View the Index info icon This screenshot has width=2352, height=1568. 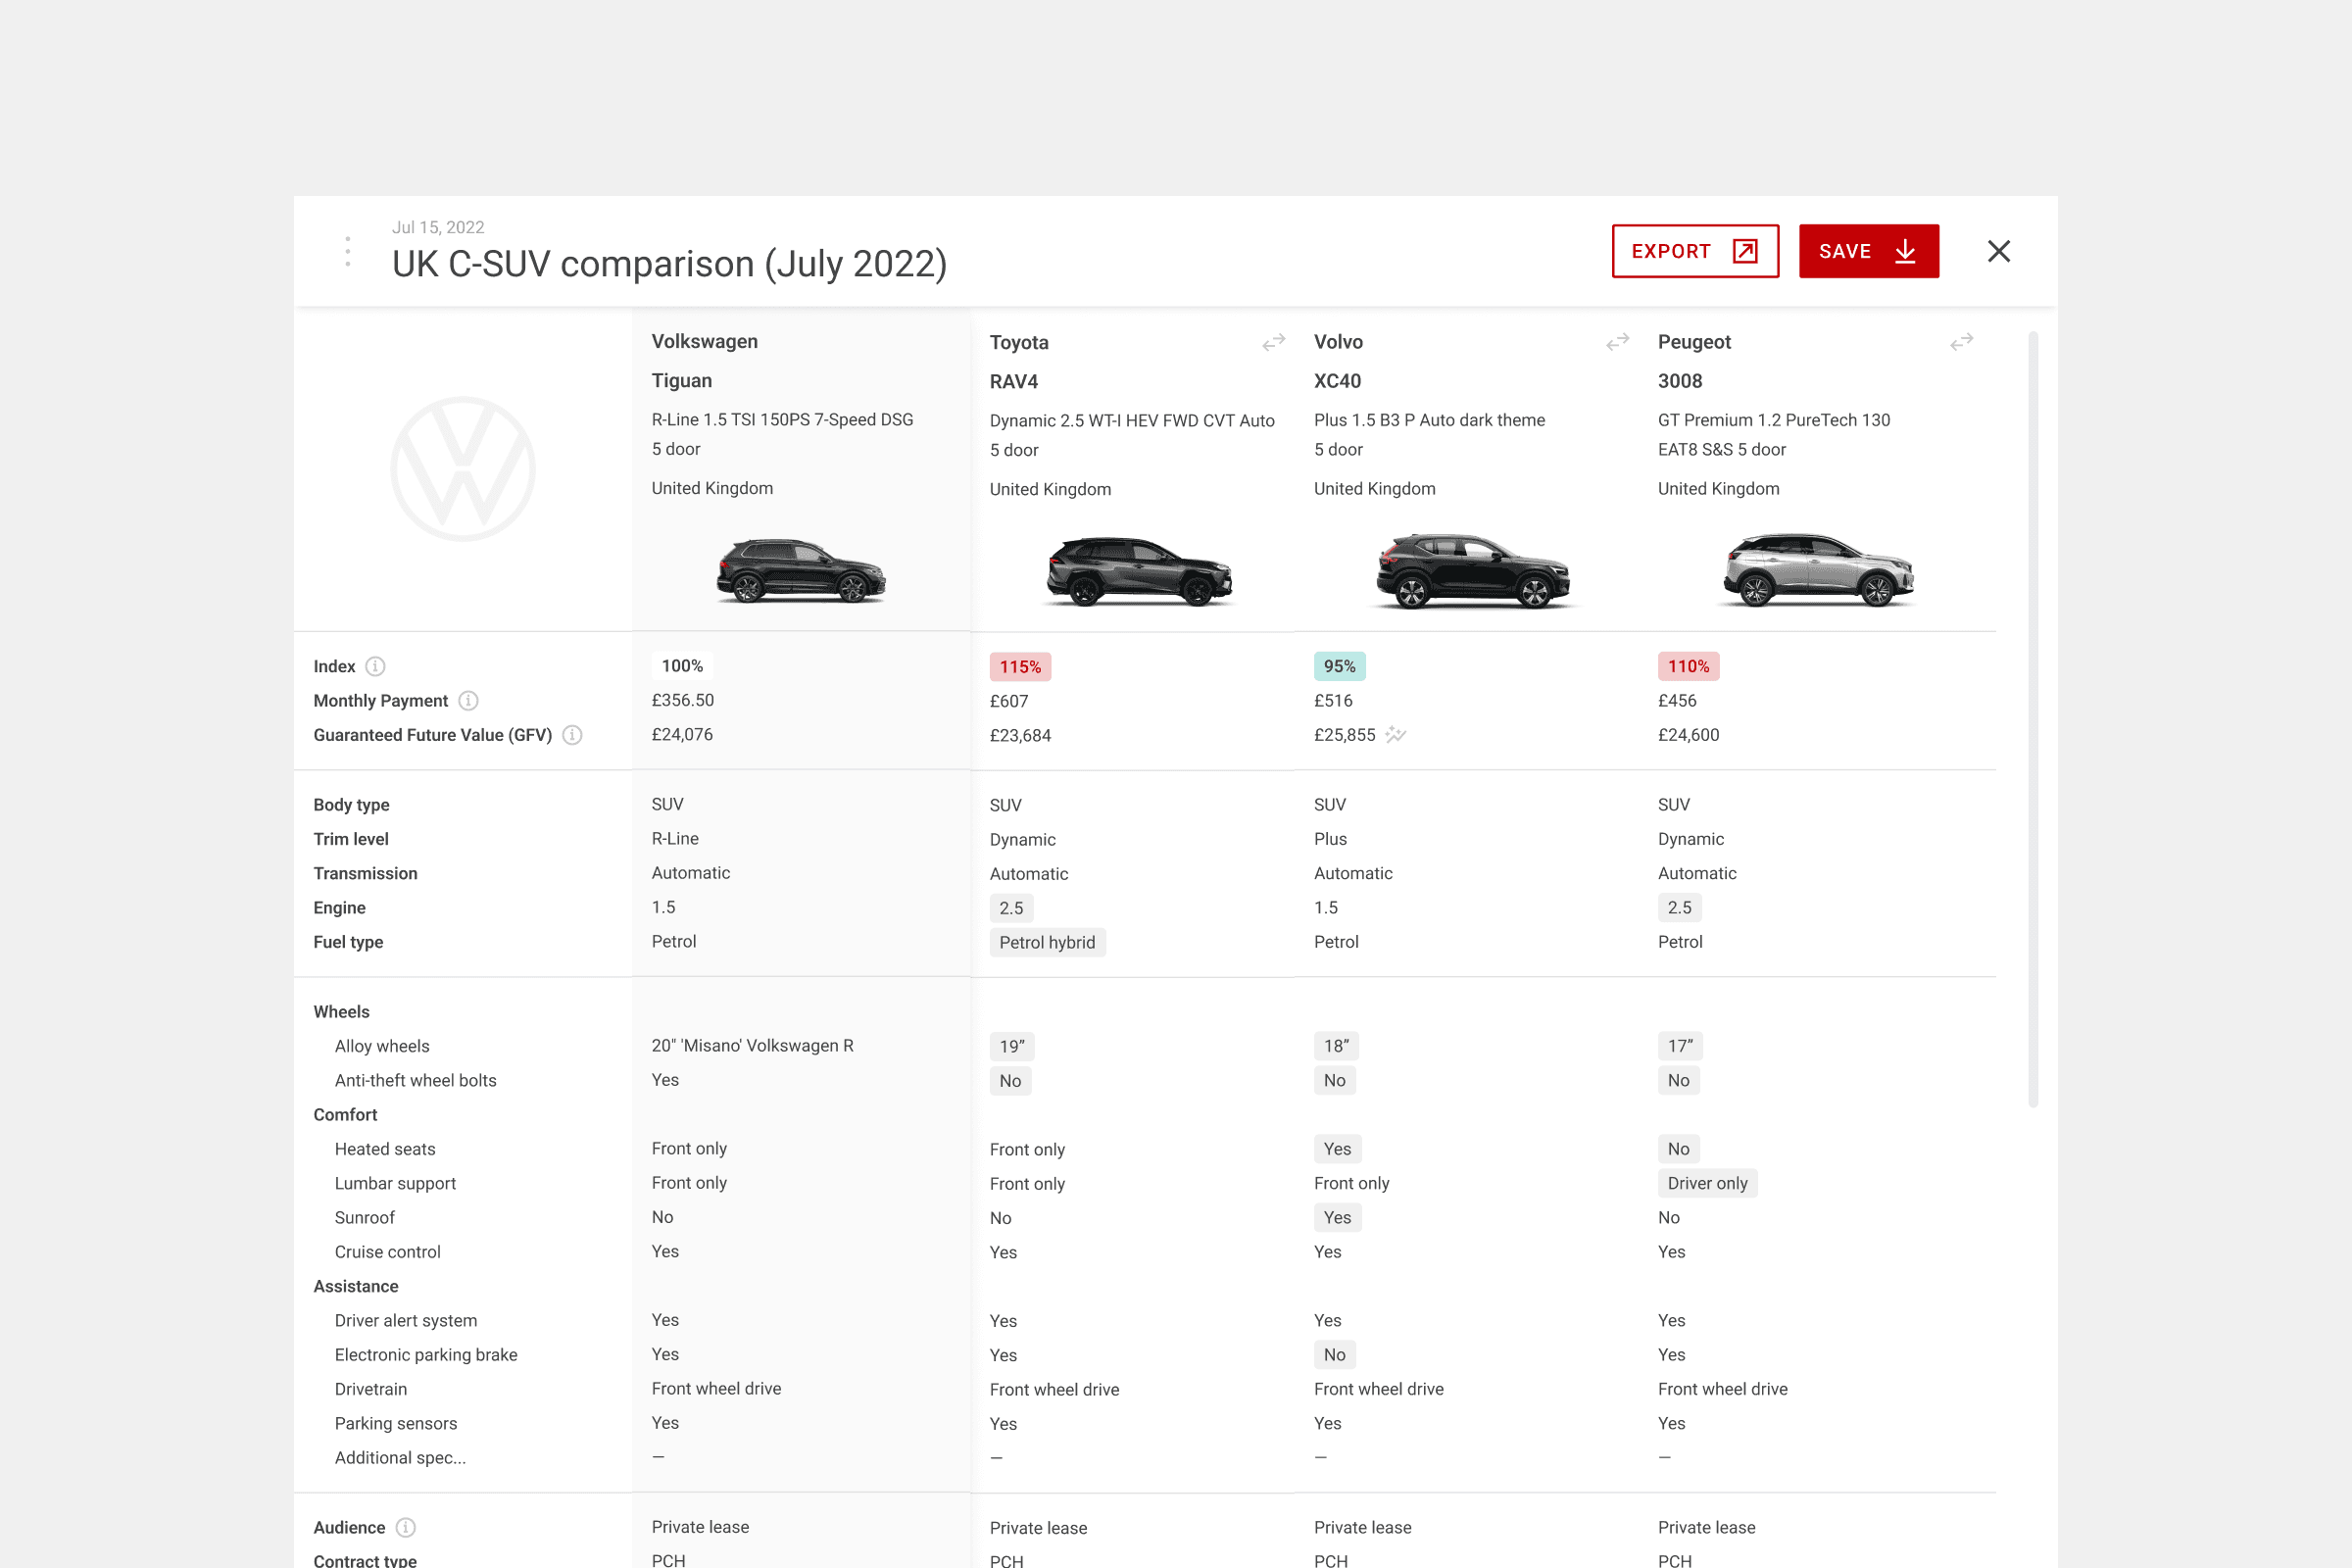[376, 666]
